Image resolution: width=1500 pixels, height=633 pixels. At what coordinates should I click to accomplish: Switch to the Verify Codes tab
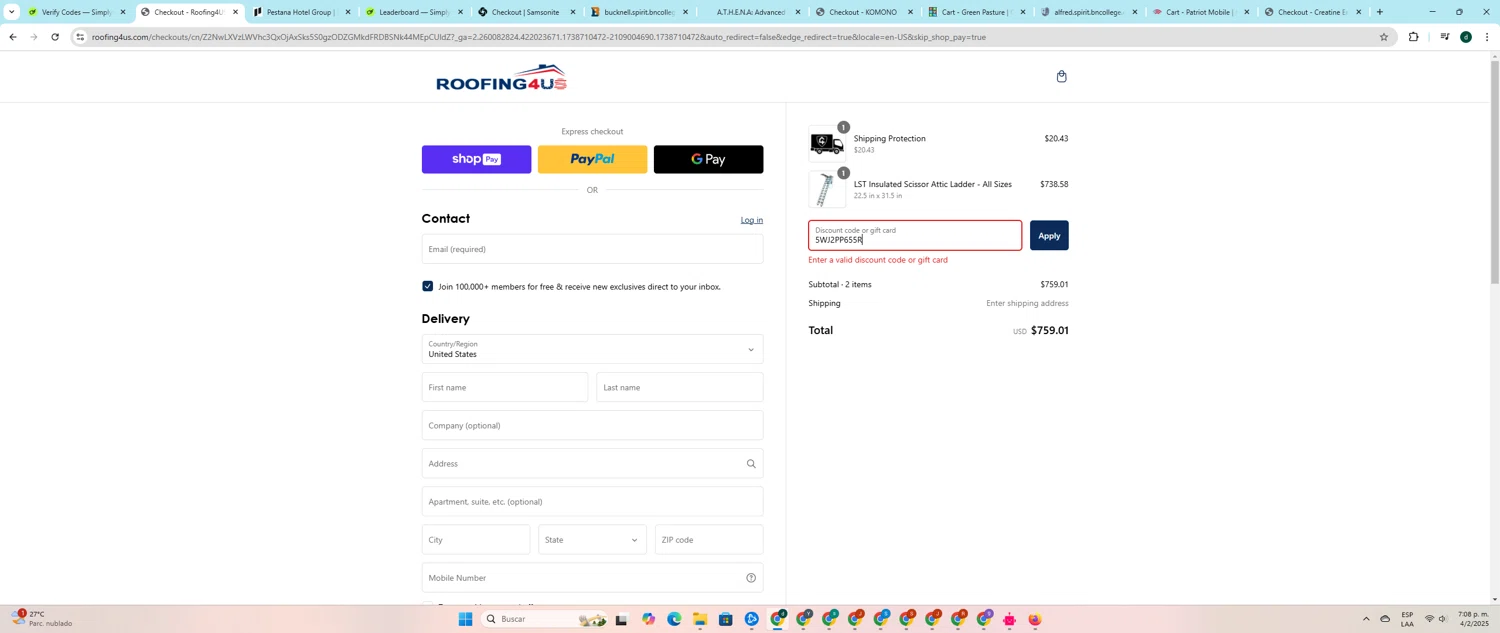76,12
